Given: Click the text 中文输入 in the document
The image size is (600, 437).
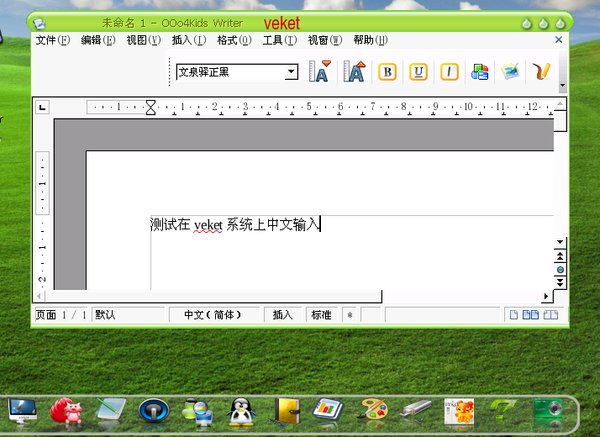Looking at the screenshot, I should 293,224.
